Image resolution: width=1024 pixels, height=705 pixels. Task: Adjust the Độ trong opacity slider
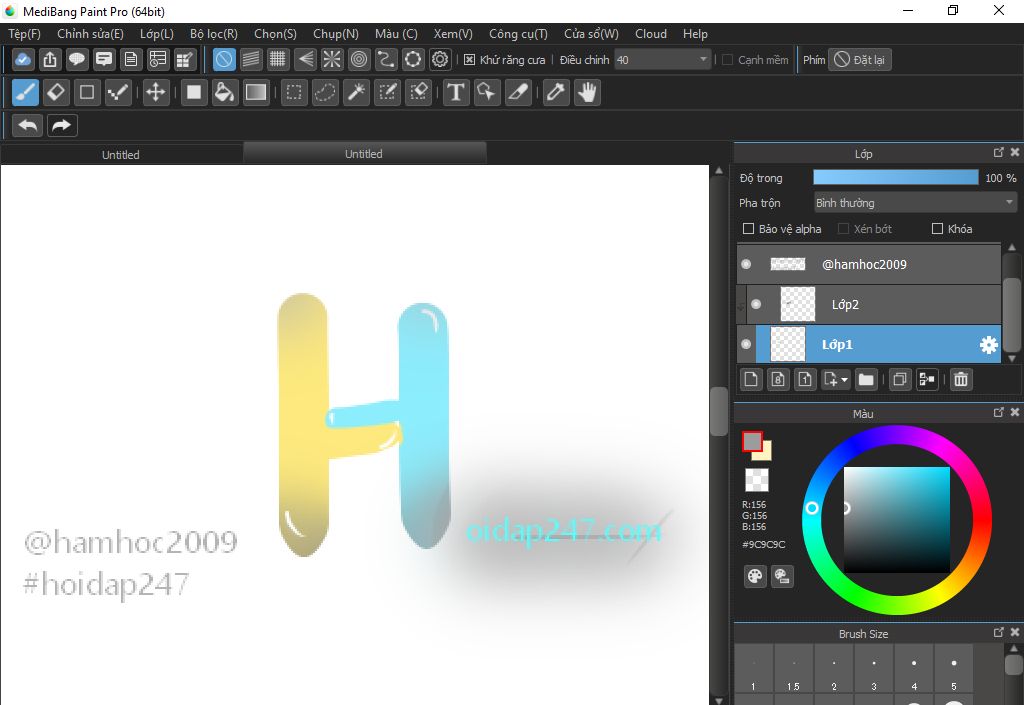pos(895,178)
